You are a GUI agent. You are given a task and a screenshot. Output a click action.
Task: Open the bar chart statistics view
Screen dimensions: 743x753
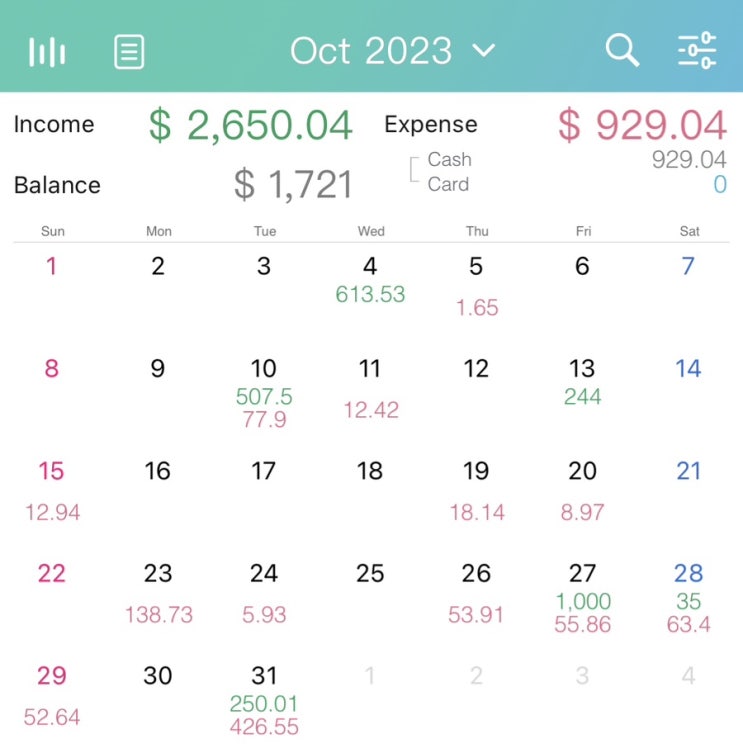click(x=47, y=51)
